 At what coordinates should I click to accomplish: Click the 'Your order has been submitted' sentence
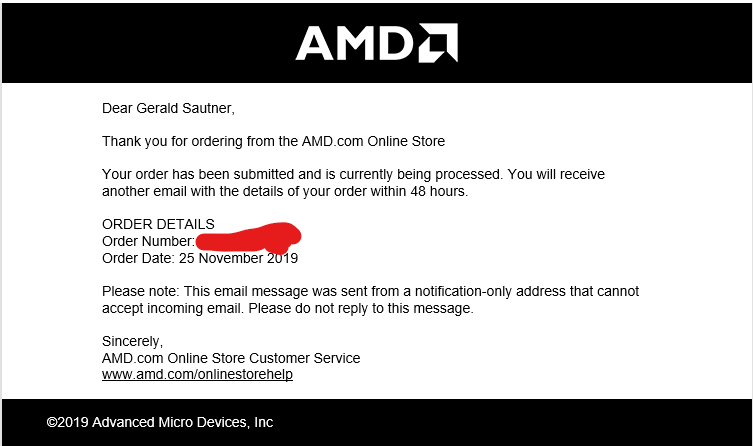click(x=302, y=174)
